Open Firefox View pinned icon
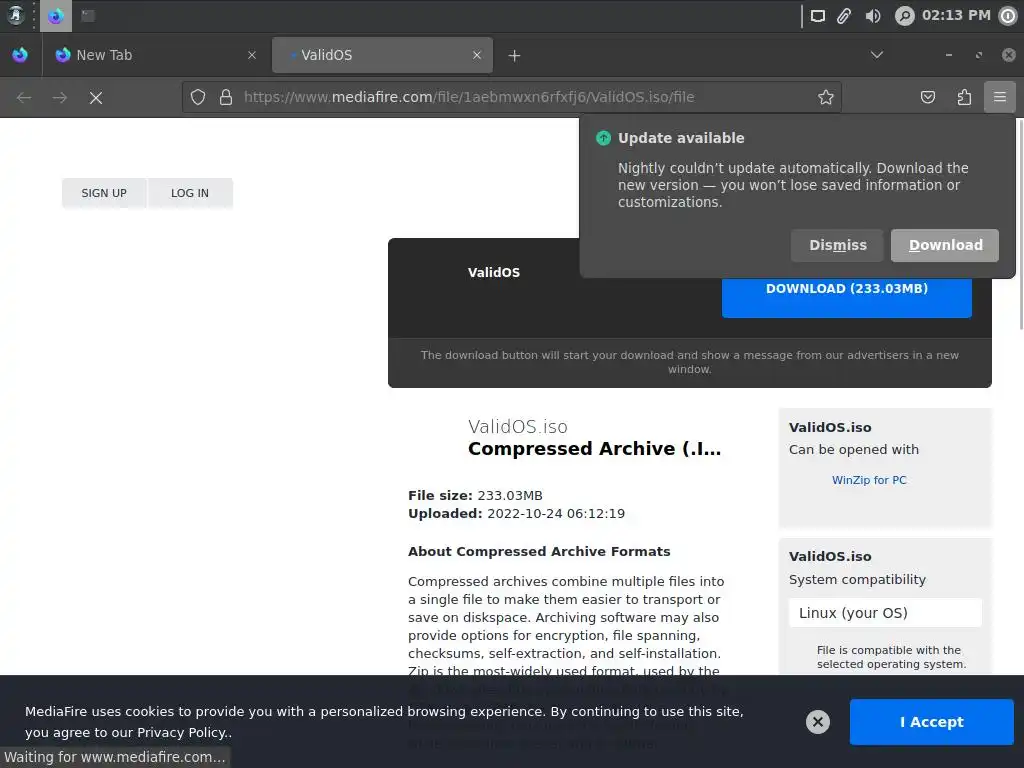This screenshot has height=768, width=1024. tap(20, 55)
